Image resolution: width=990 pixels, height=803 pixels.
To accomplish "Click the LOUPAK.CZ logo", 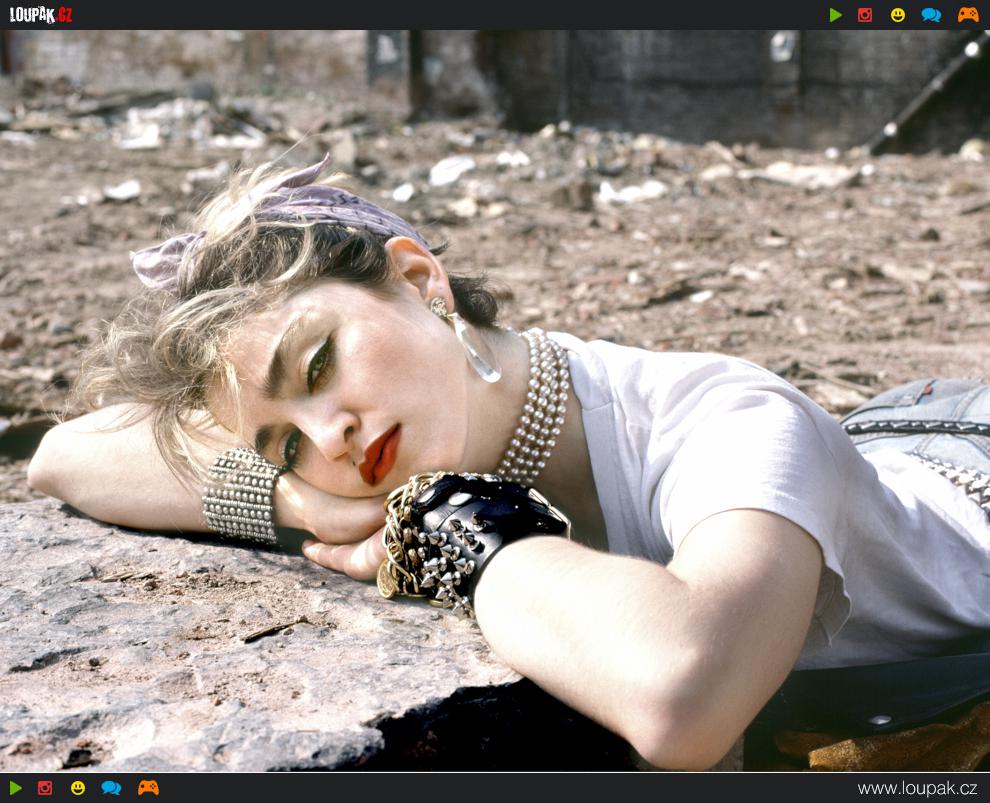I will 41,15.
